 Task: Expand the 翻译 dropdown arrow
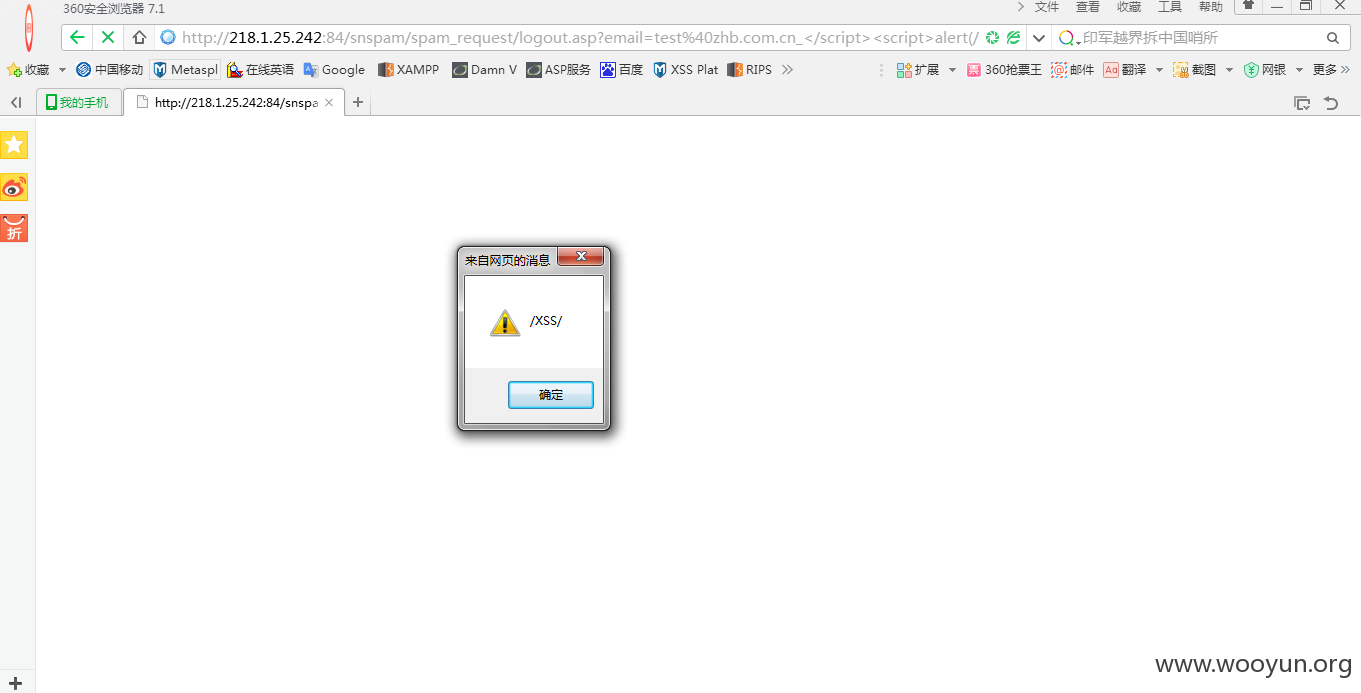pos(1159,70)
